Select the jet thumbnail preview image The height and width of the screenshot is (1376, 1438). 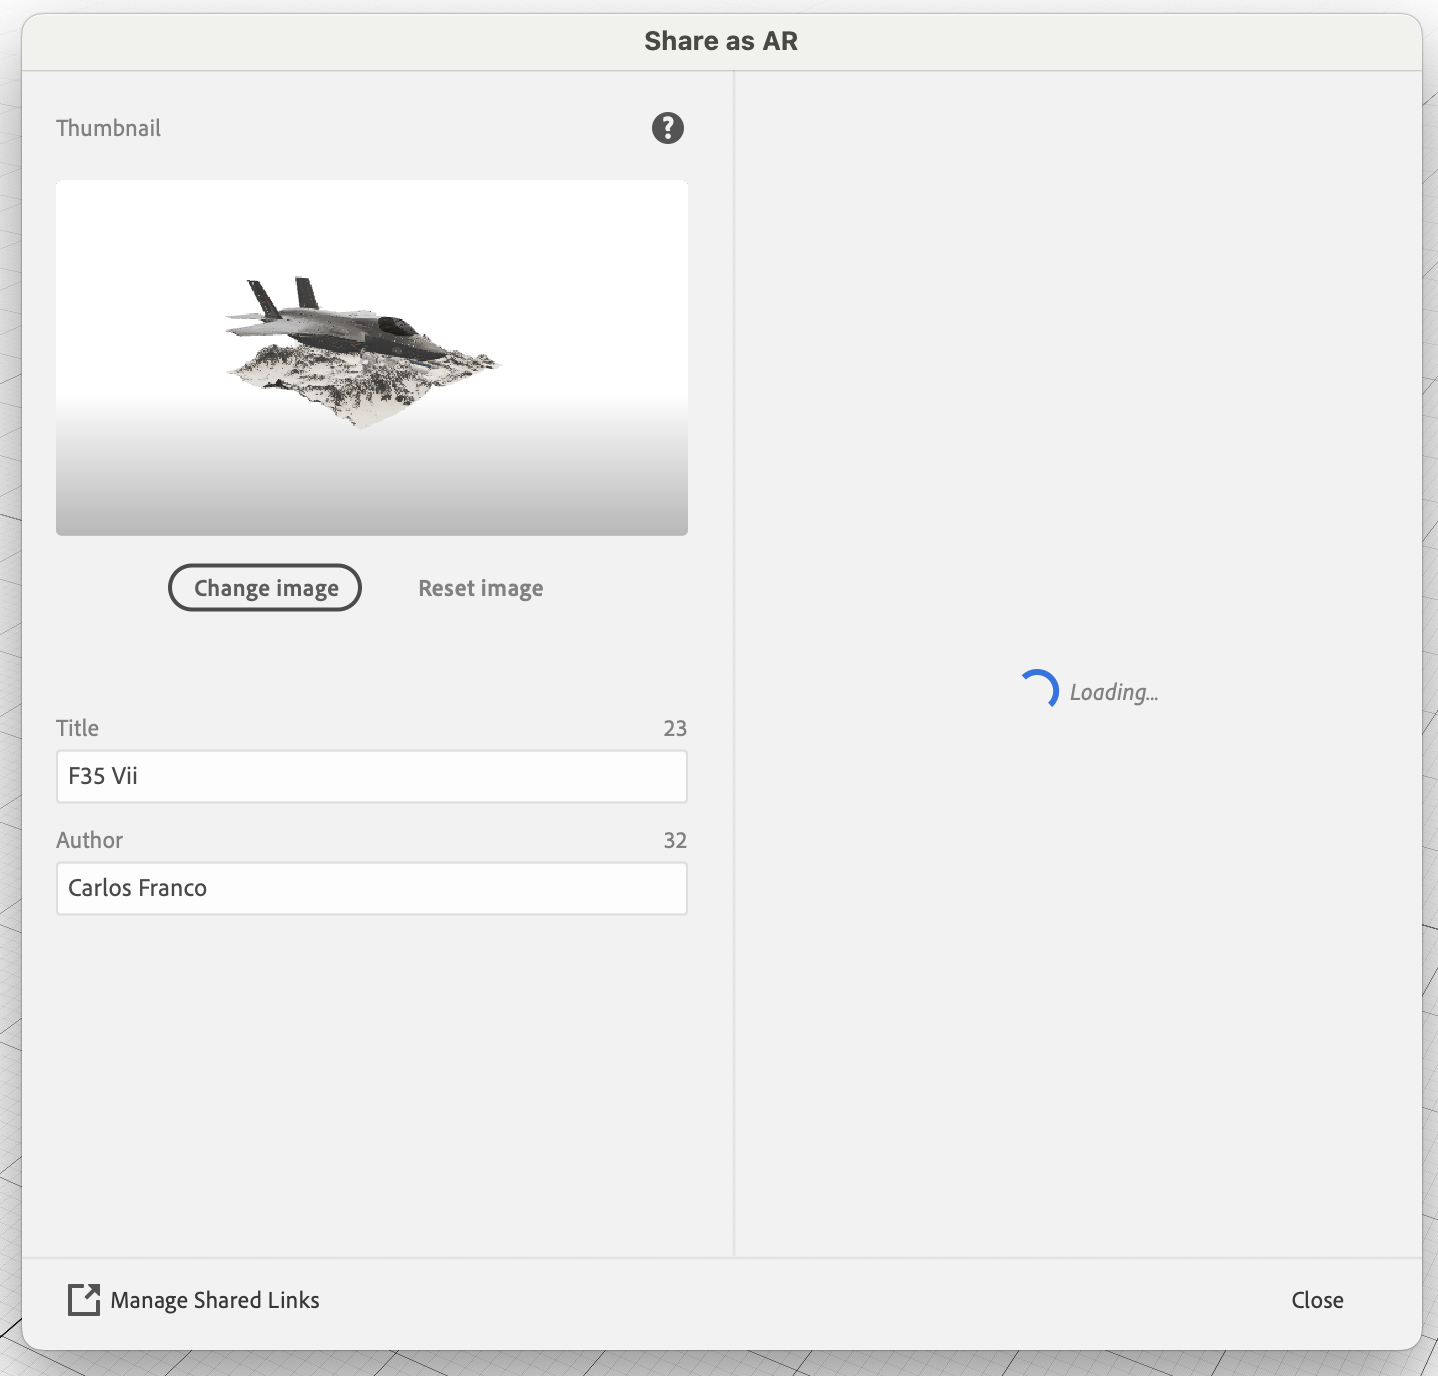click(371, 357)
